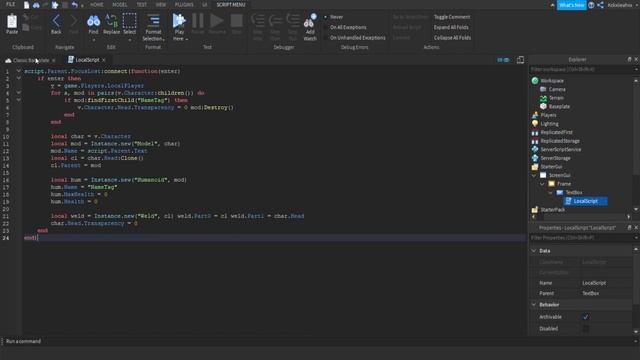The width and height of the screenshot is (640, 360).
Task: Select Terrain in Explorer
Action: click(x=556, y=98)
